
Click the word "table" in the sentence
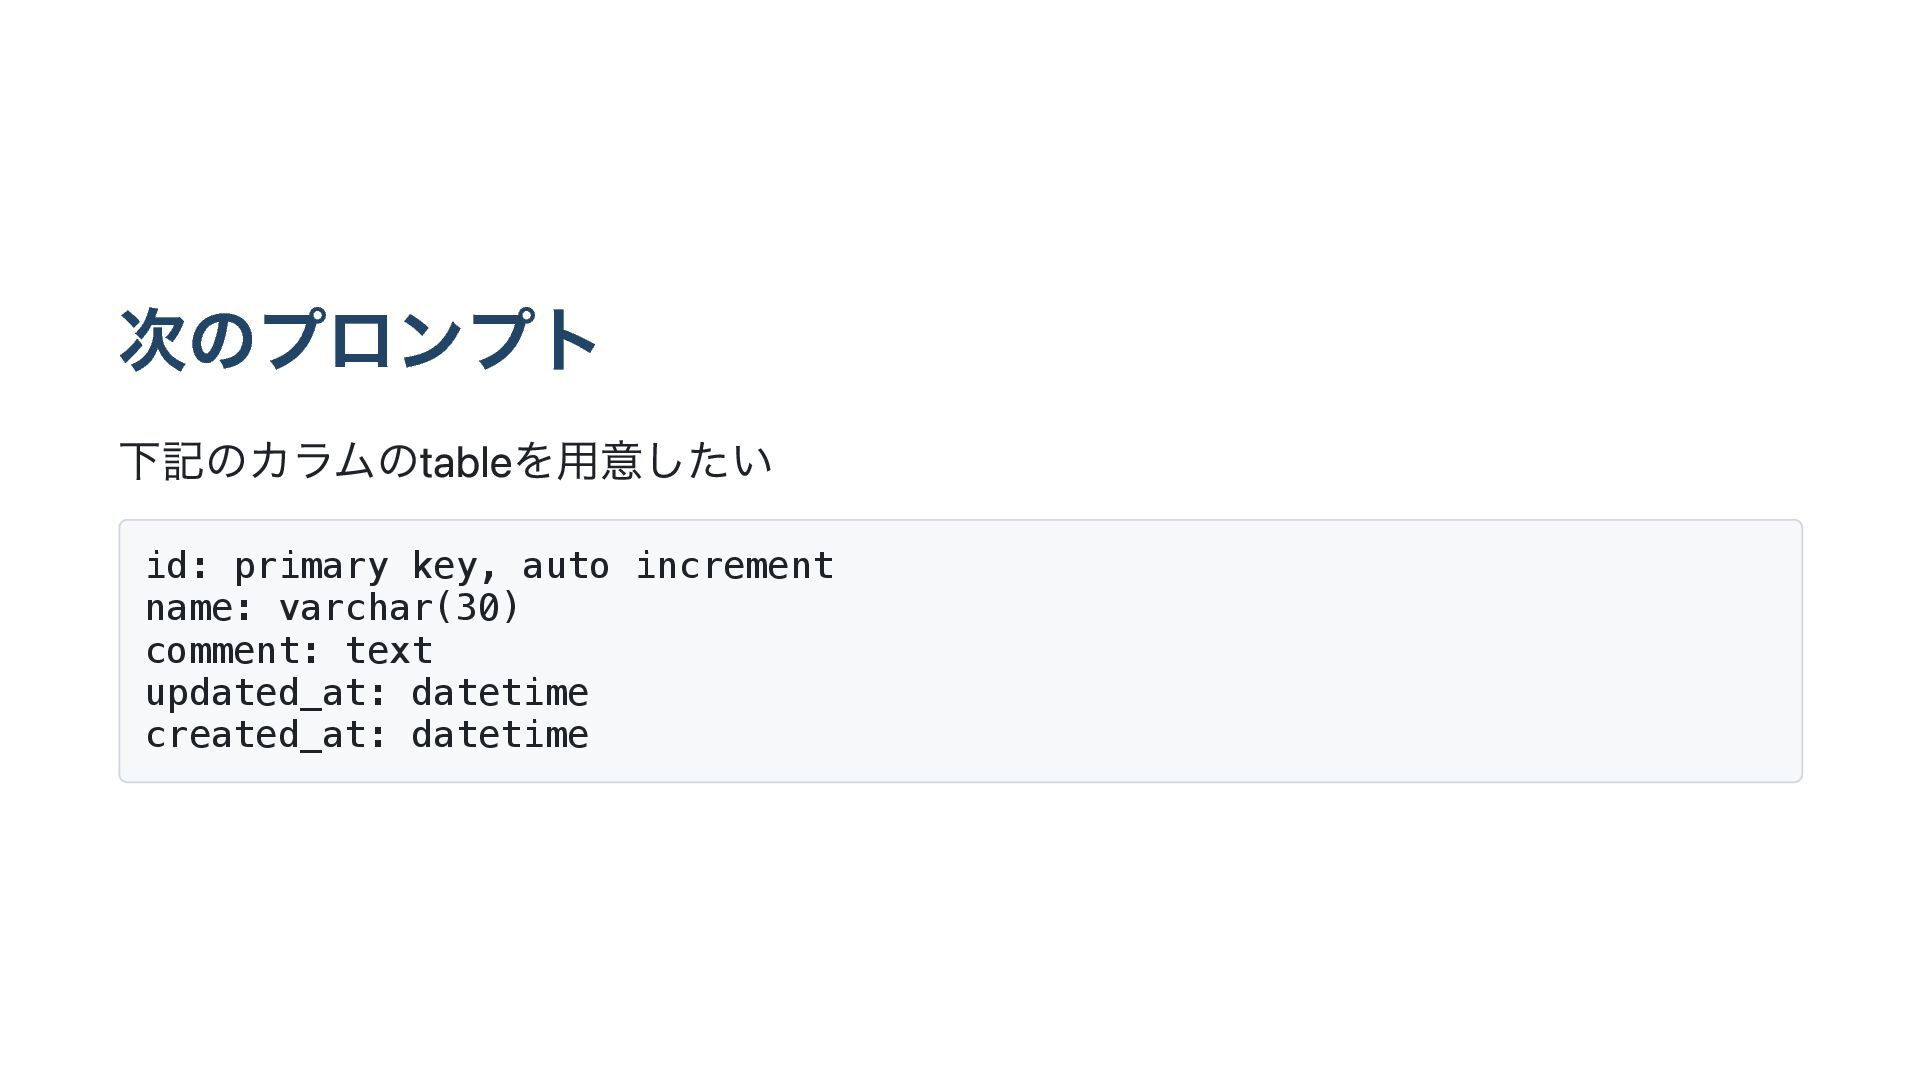(x=466, y=462)
